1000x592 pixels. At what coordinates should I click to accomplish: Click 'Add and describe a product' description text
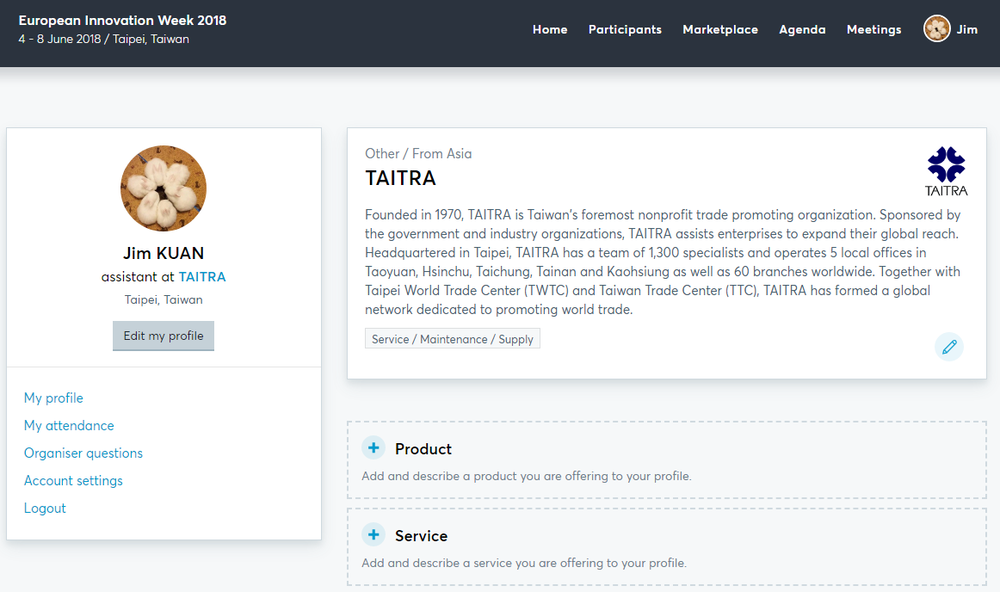click(x=526, y=476)
